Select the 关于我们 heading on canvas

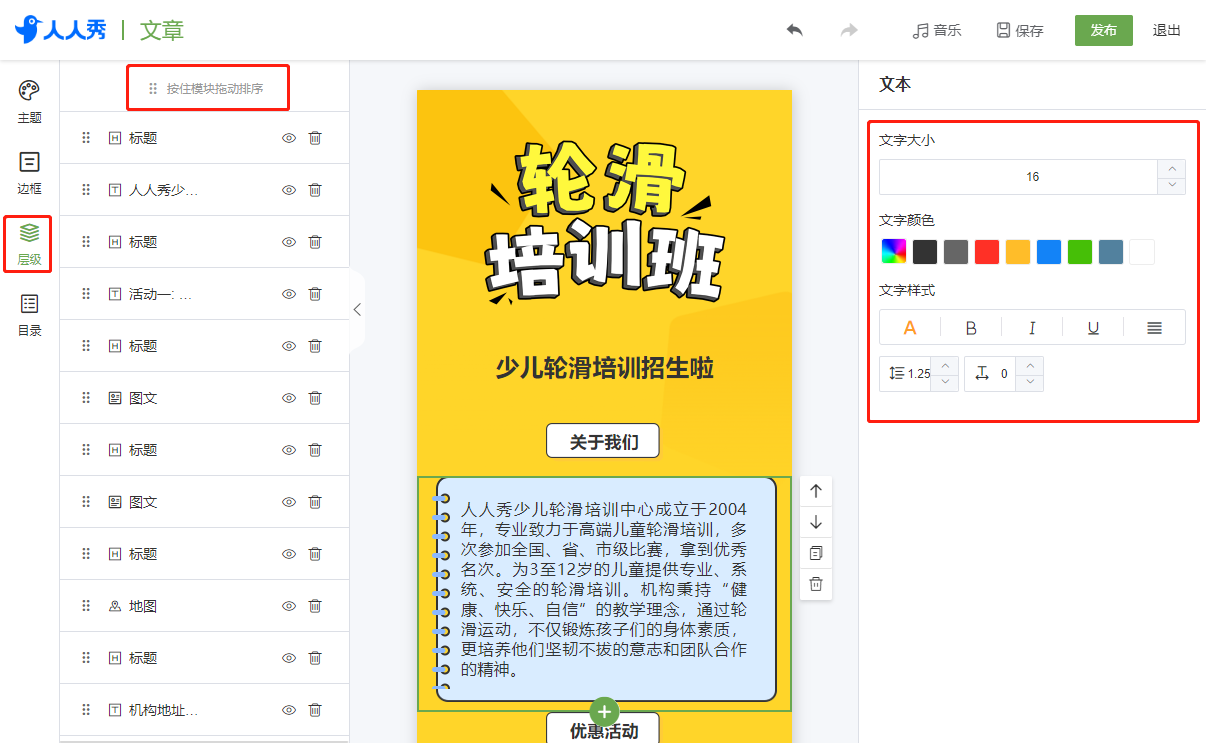point(603,441)
